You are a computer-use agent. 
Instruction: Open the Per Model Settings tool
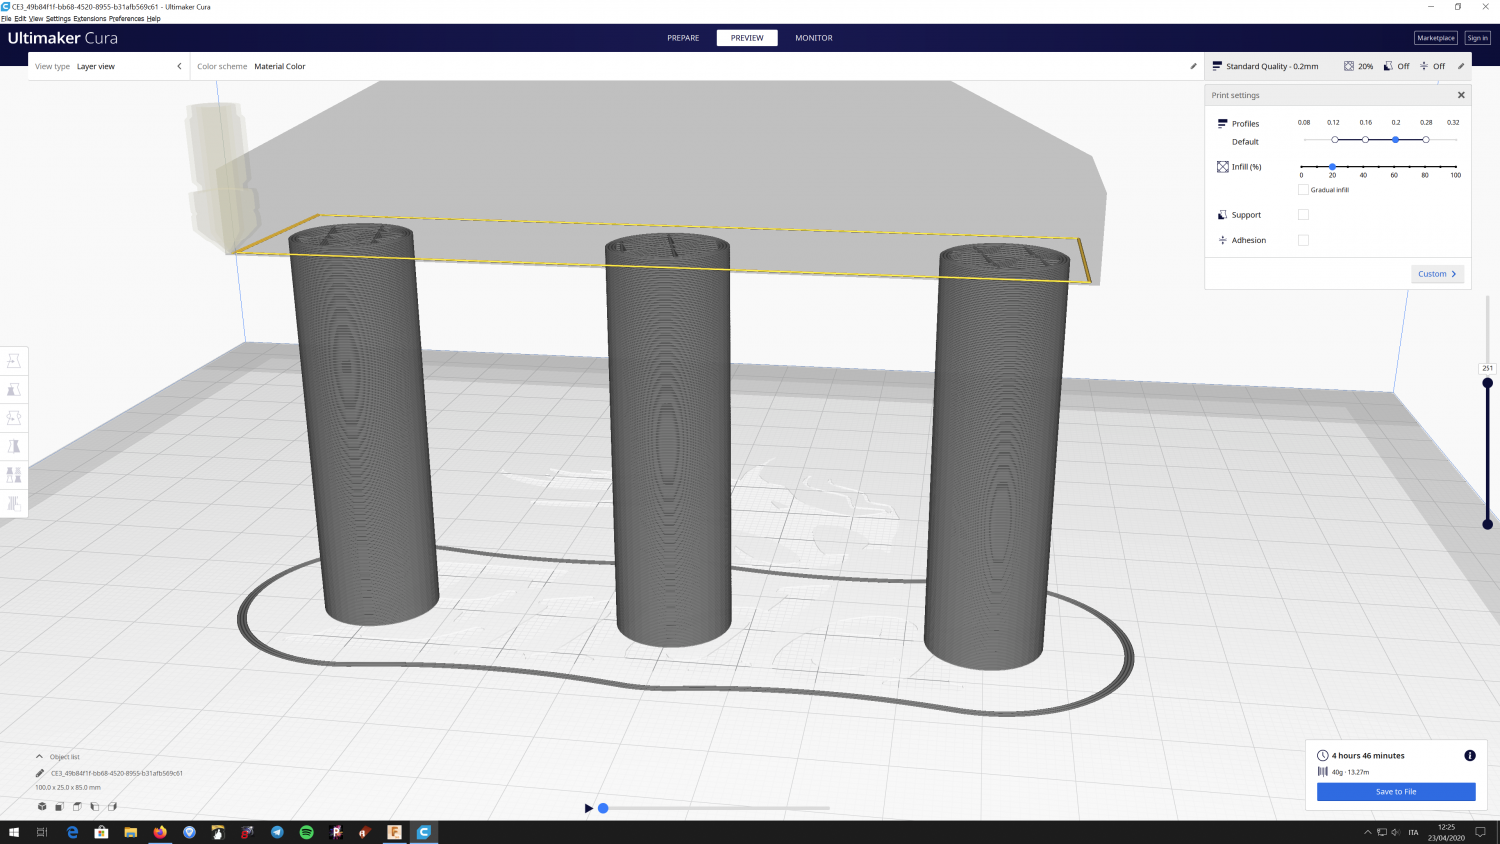coord(14,475)
